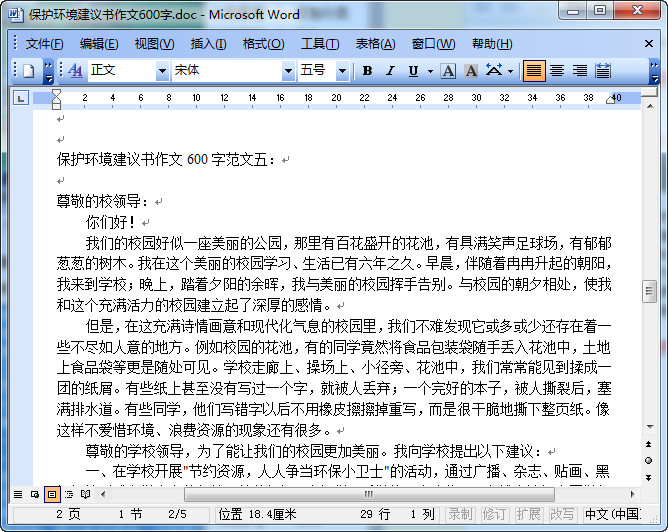
Task: Center-align the paragraph text
Action: coord(556,71)
